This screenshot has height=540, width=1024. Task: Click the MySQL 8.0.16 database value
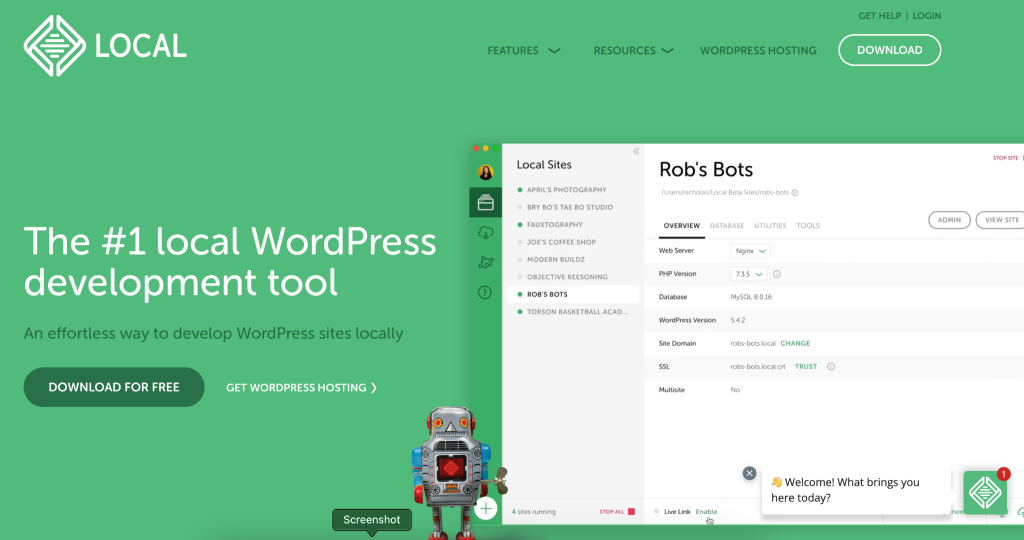point(751,297)
